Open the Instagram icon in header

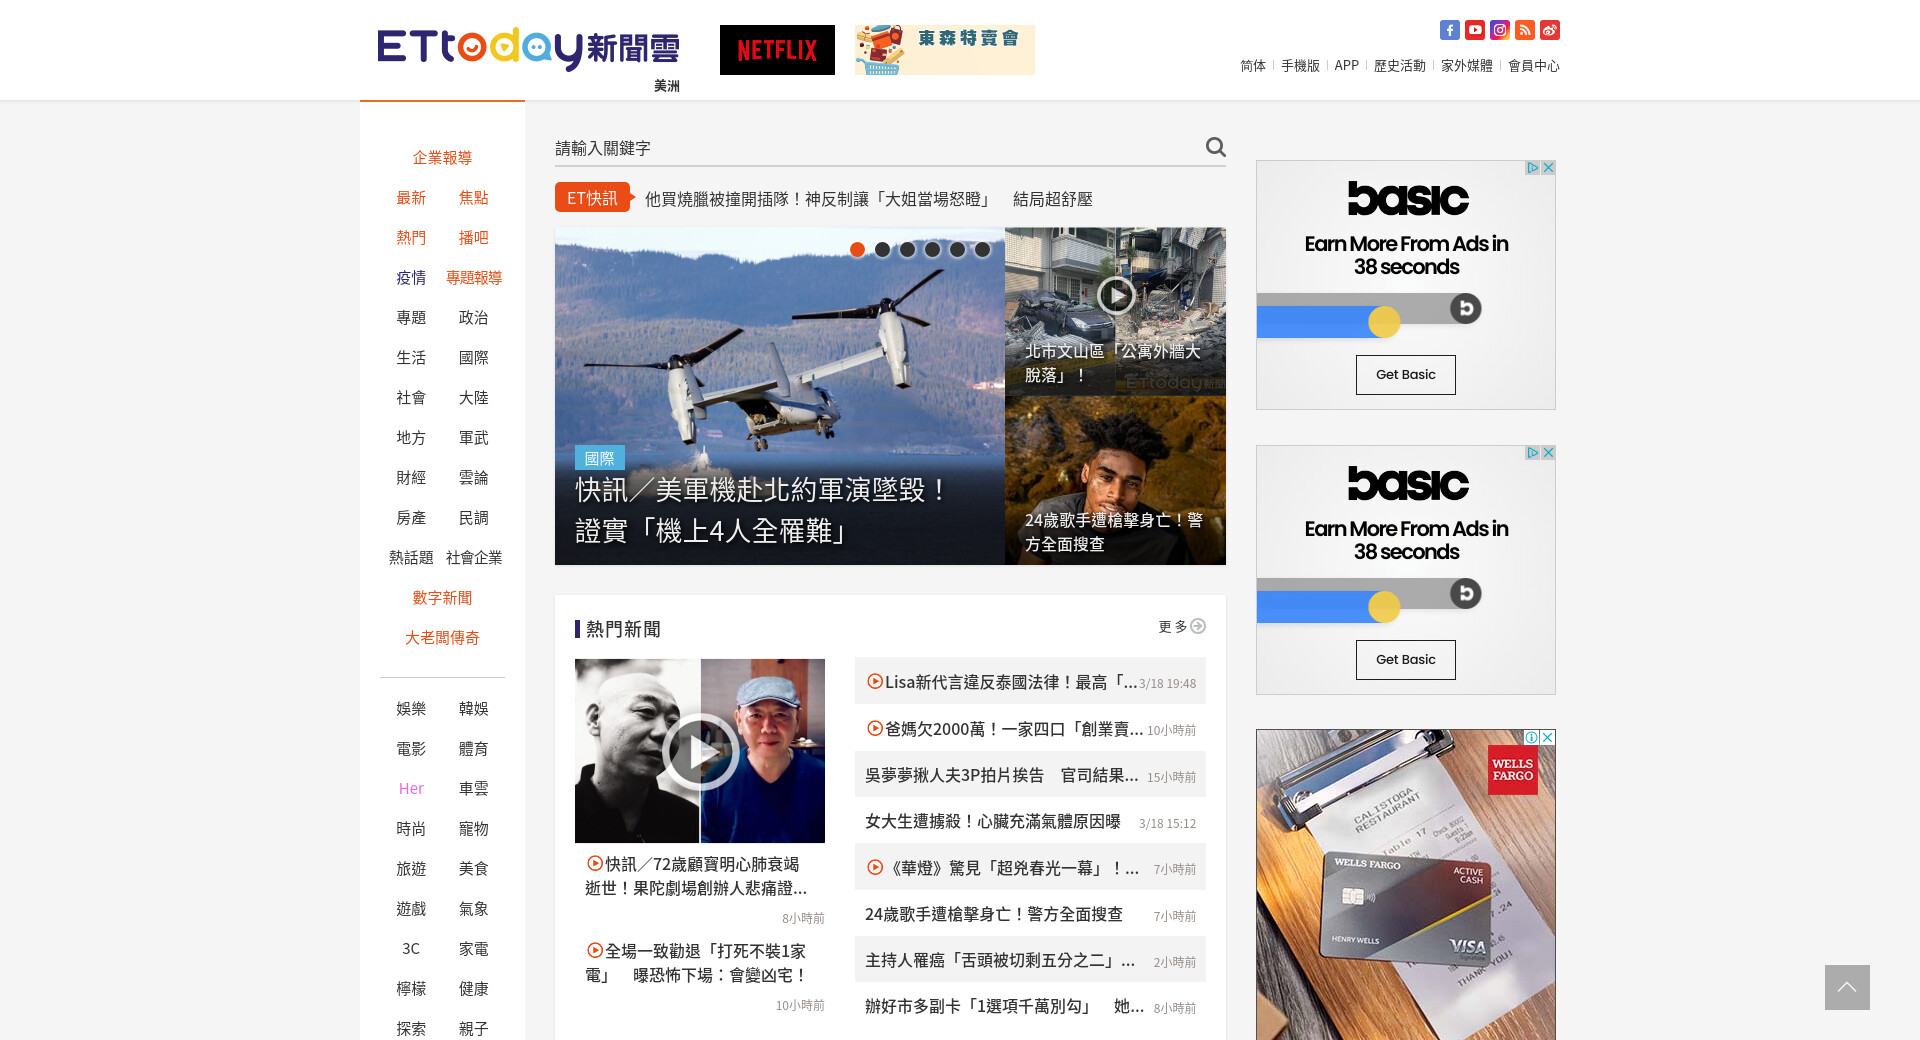click(x=1499, y=30)
